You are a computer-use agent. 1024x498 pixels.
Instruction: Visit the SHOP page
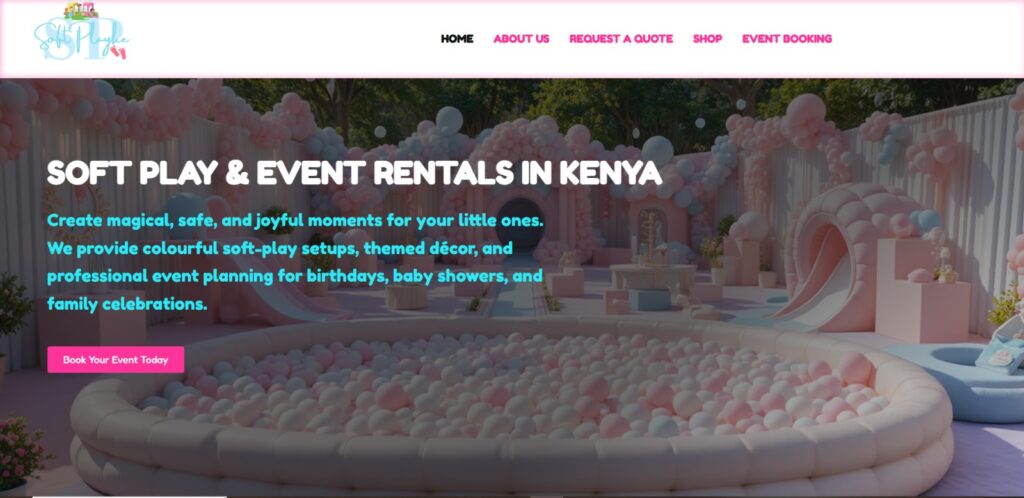click(707, 39)
